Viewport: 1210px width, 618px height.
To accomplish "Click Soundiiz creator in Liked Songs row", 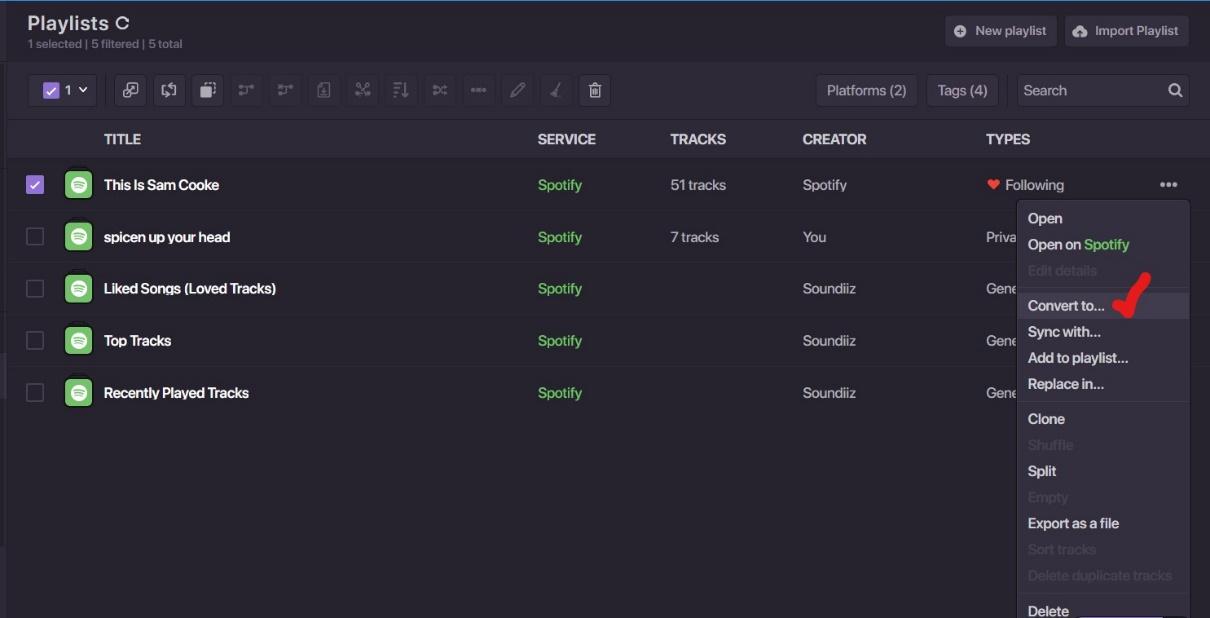I will tap(829, 289).
